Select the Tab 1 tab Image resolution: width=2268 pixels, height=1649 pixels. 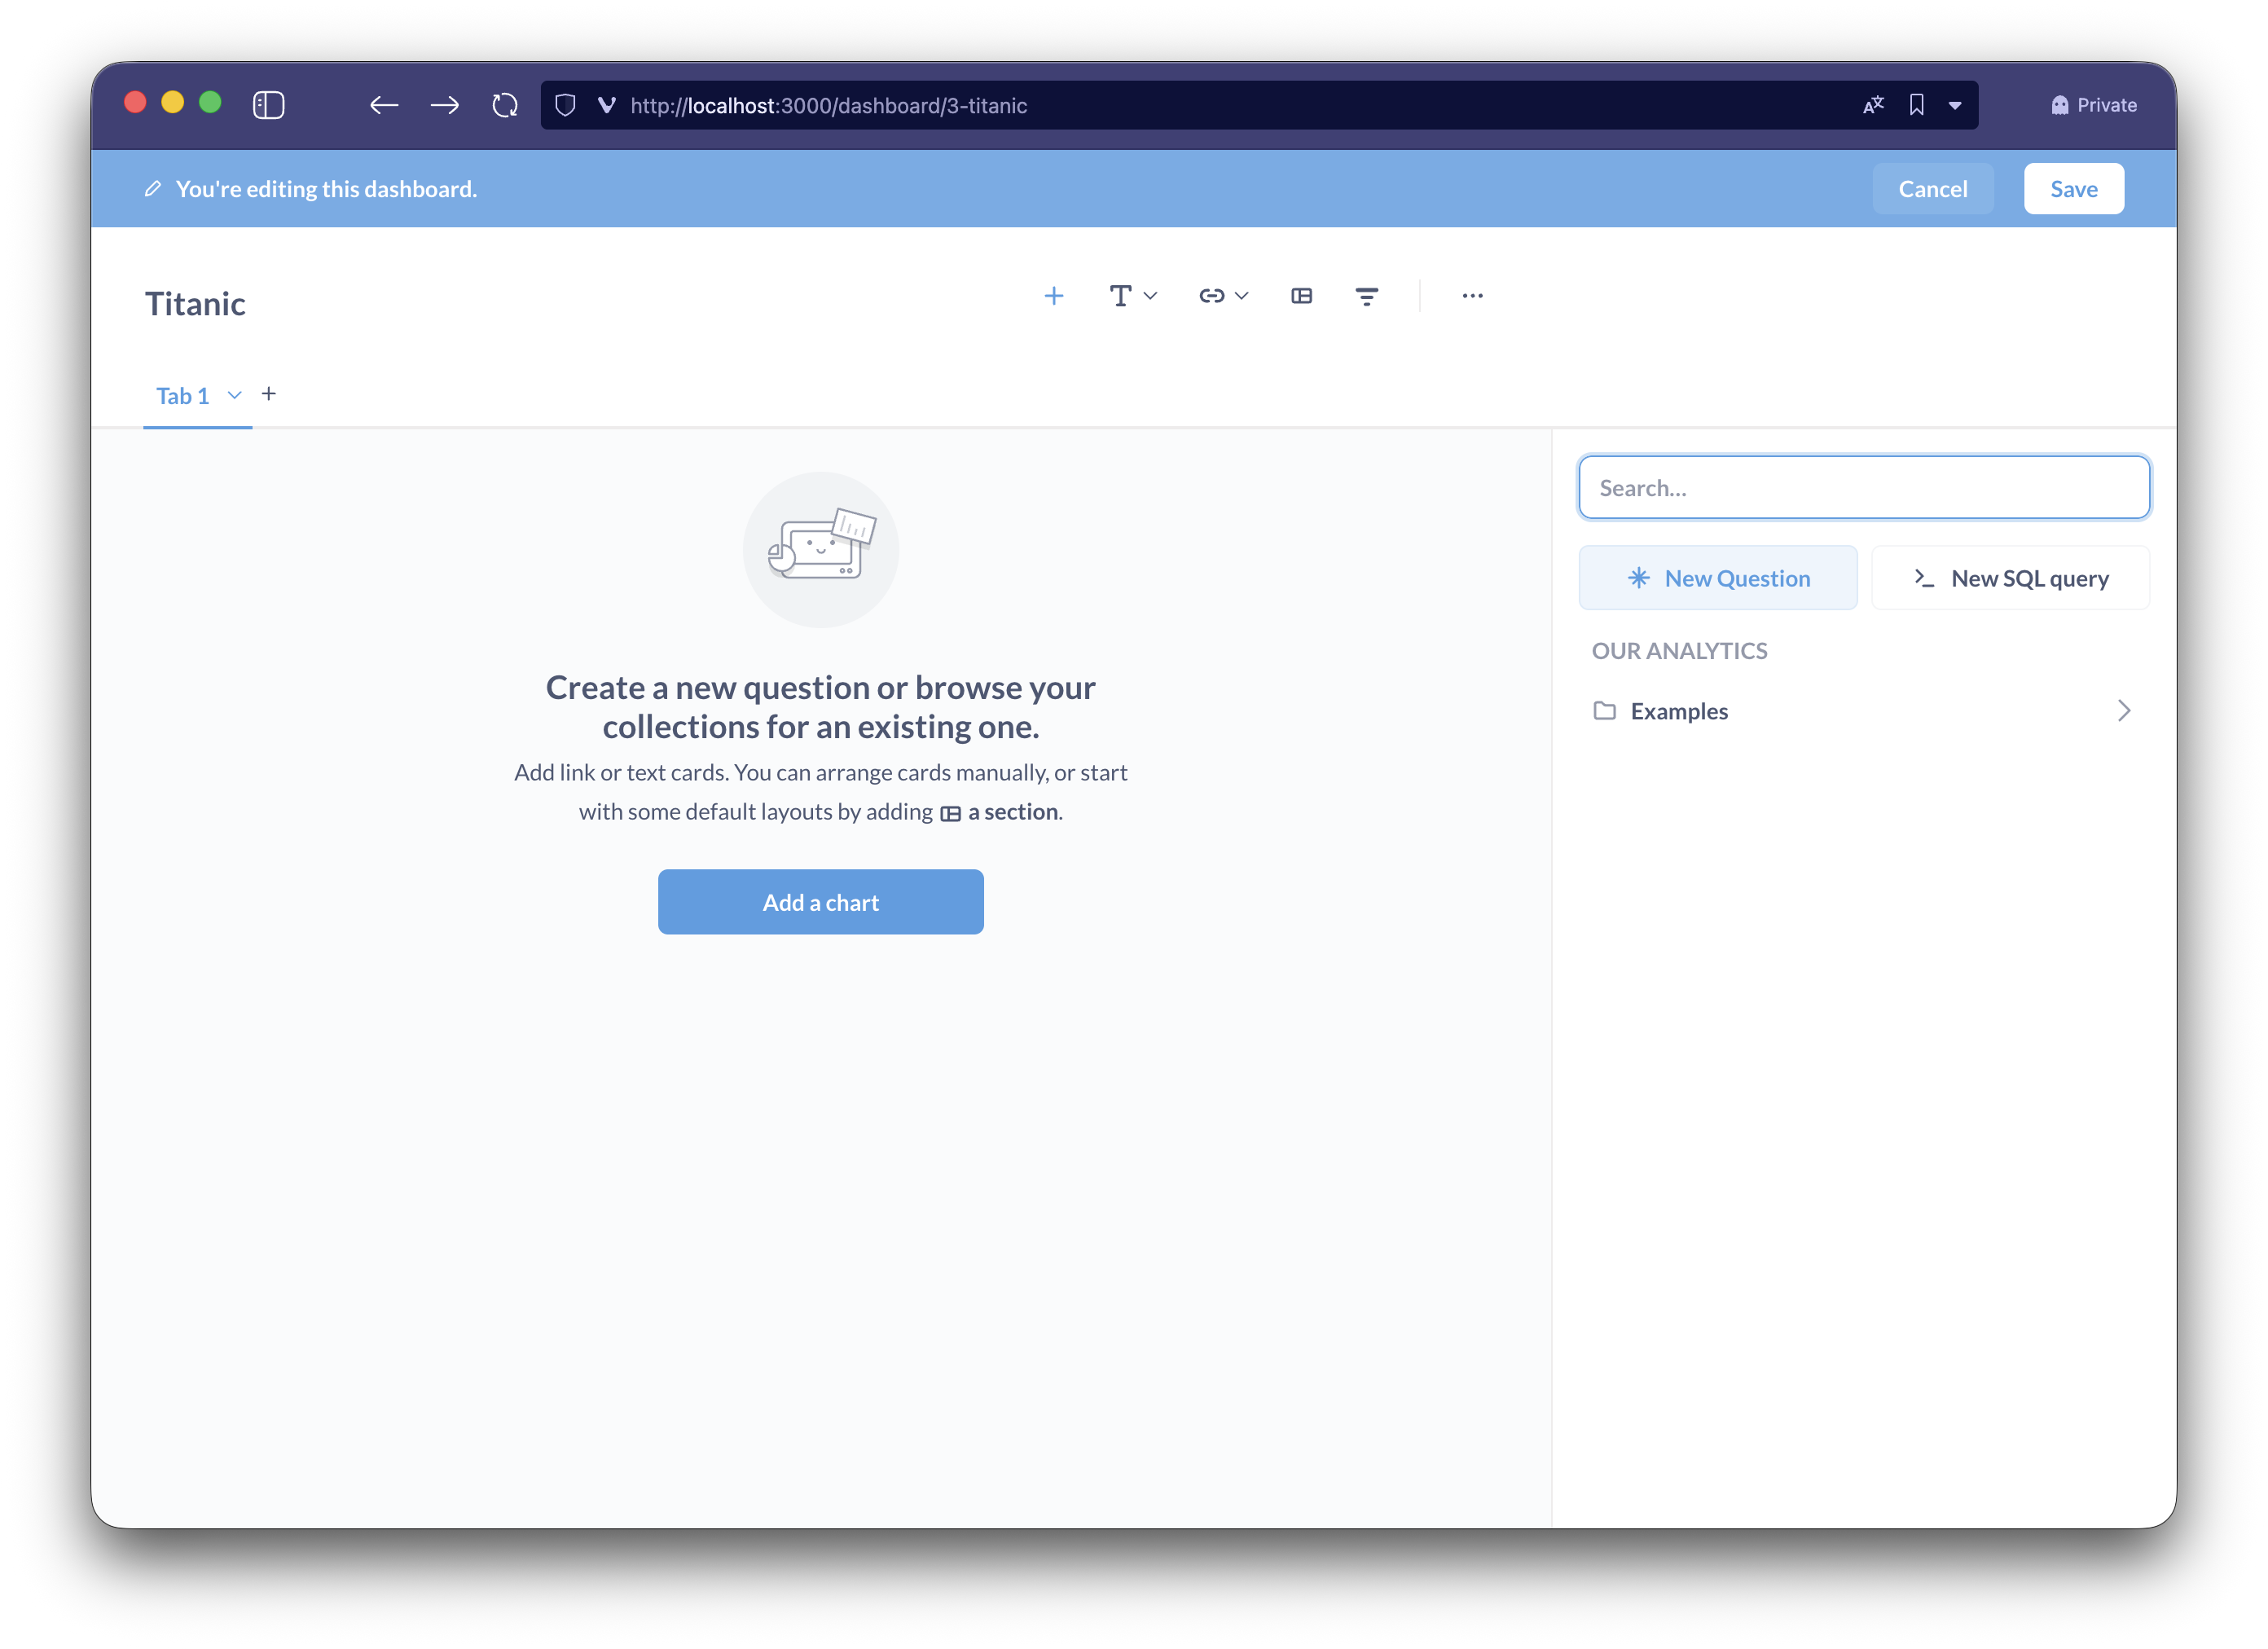point(183,396)
